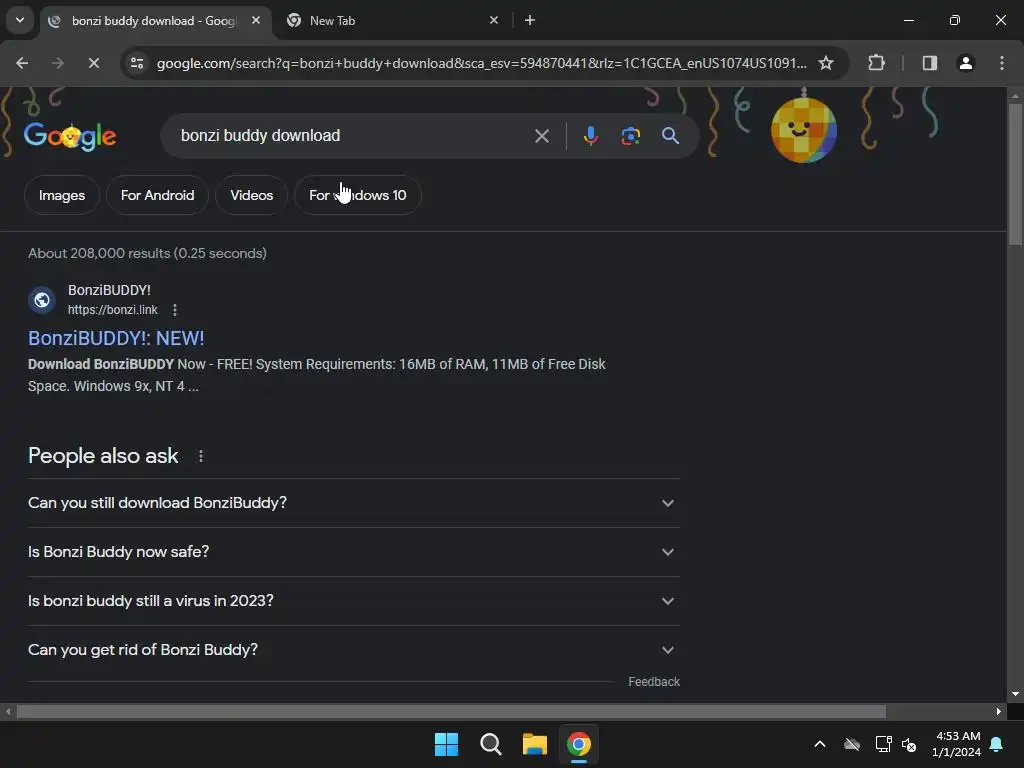Show hidden system tray icons
Viewport: 1024px width, 768px height.
[x=820, y=744]
